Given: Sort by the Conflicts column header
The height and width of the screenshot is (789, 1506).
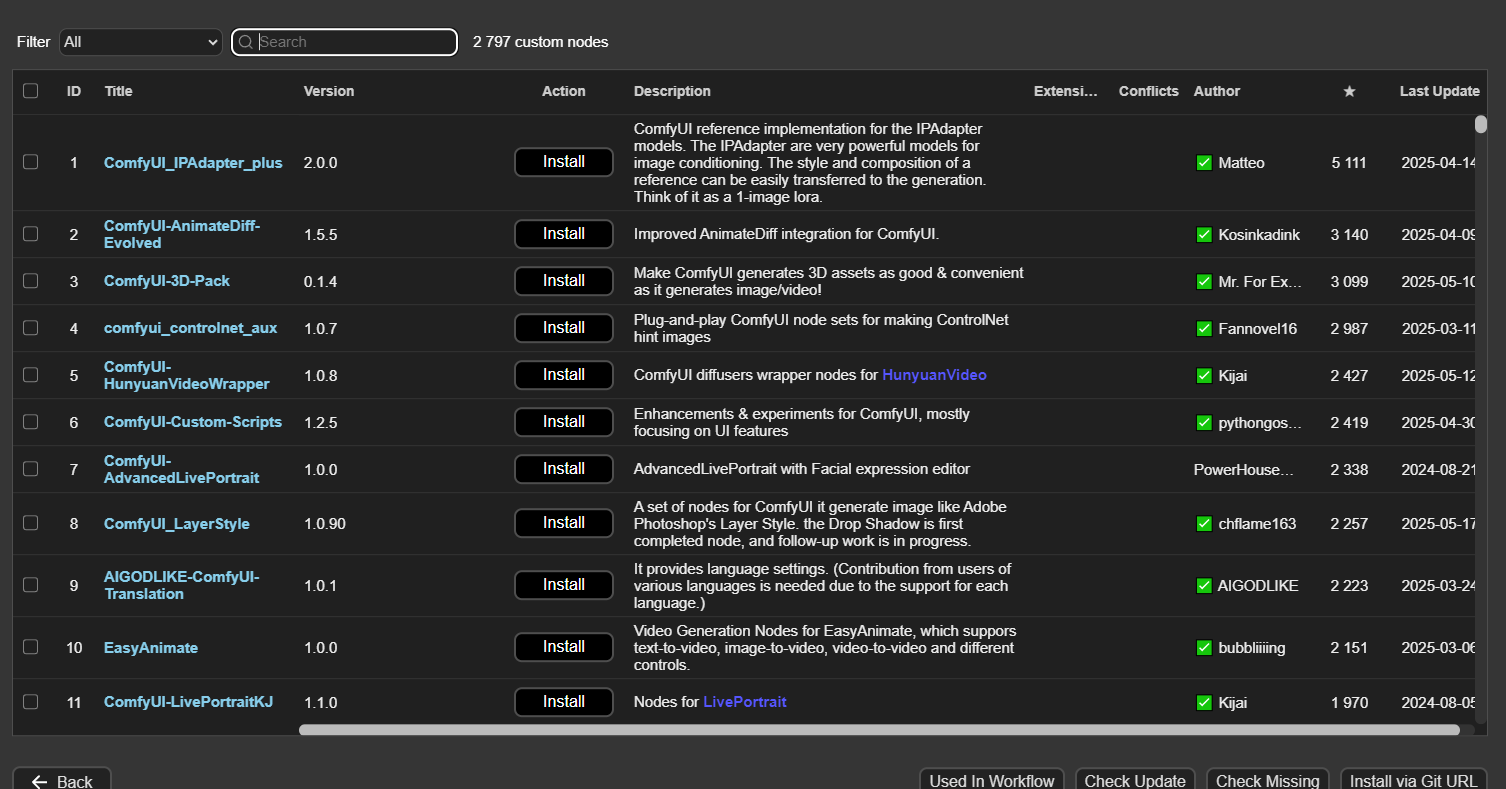Looking at the screenshot, I should point(1149,91).
